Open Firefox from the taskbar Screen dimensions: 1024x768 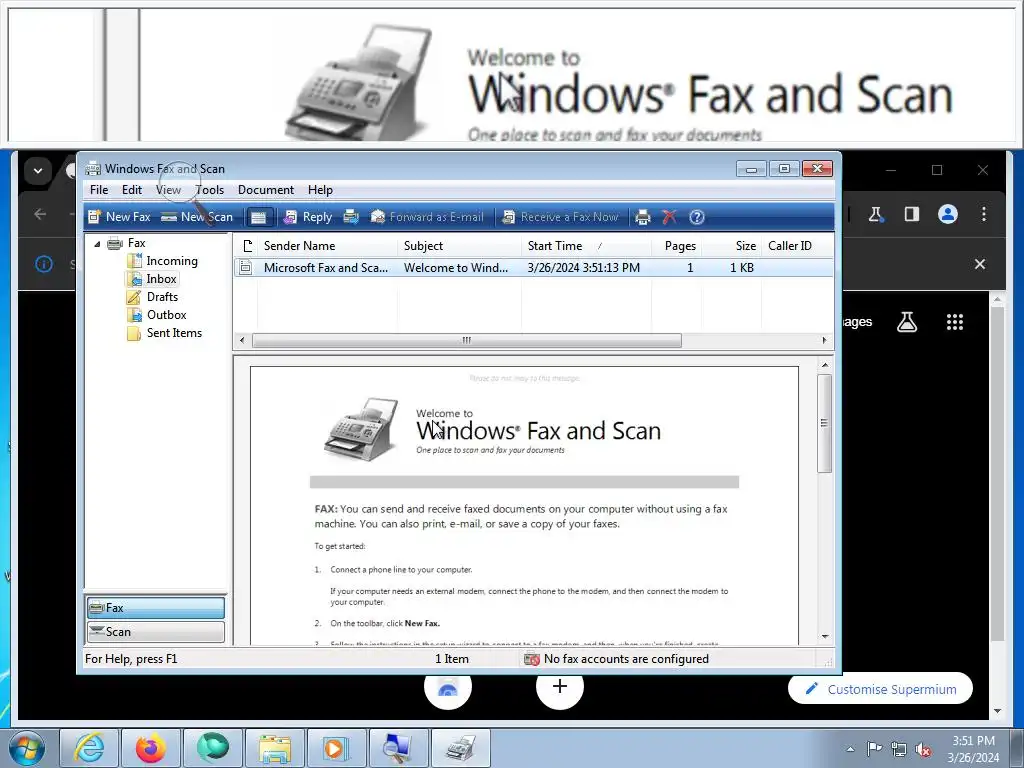150,748
